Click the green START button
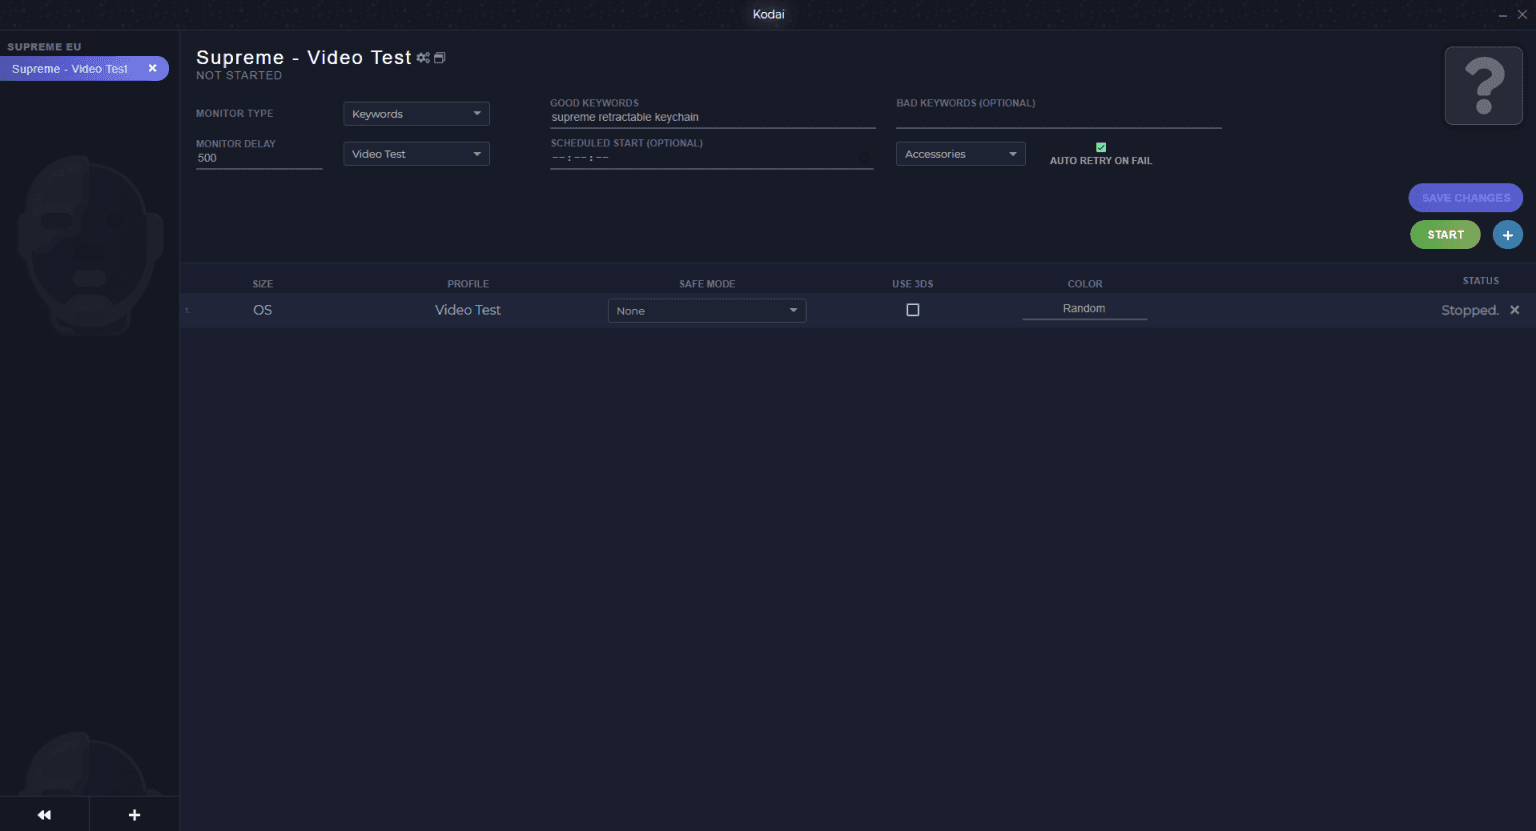Viewport: 1536px width, 831px height. pos(1445,235)
